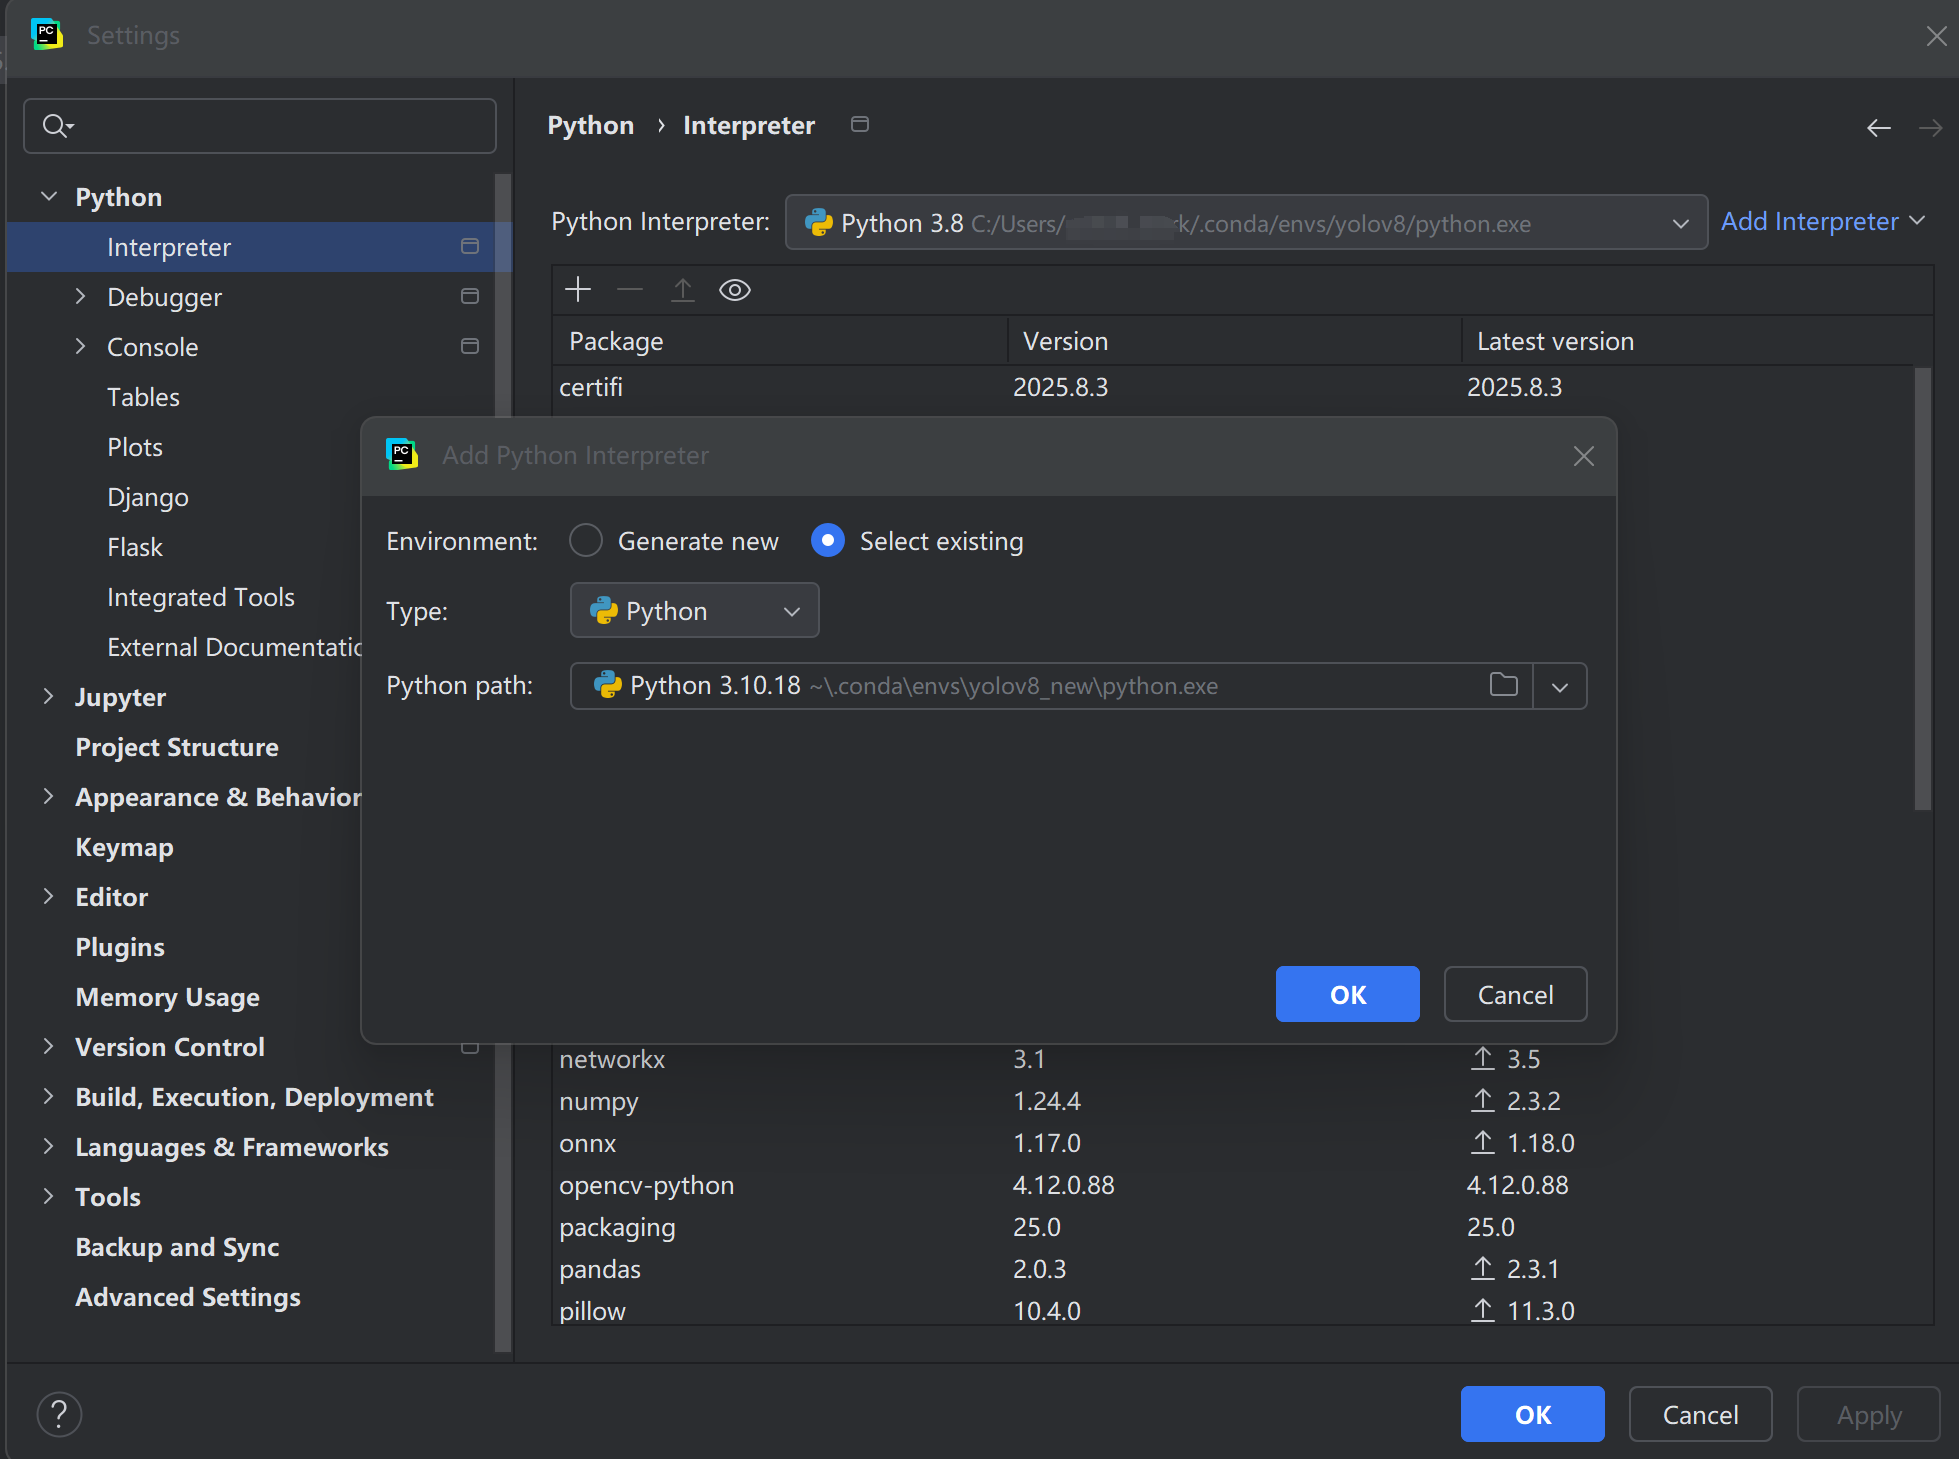Open the Python path dropdown arrow
The image size is (1959, 1459).
pos(1559,686)
